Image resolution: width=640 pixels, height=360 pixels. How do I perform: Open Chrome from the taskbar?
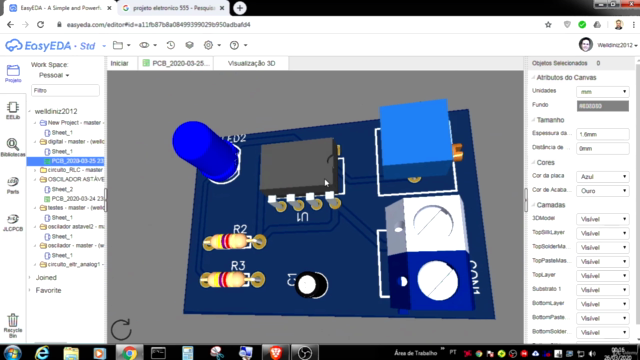pos(129,353)
